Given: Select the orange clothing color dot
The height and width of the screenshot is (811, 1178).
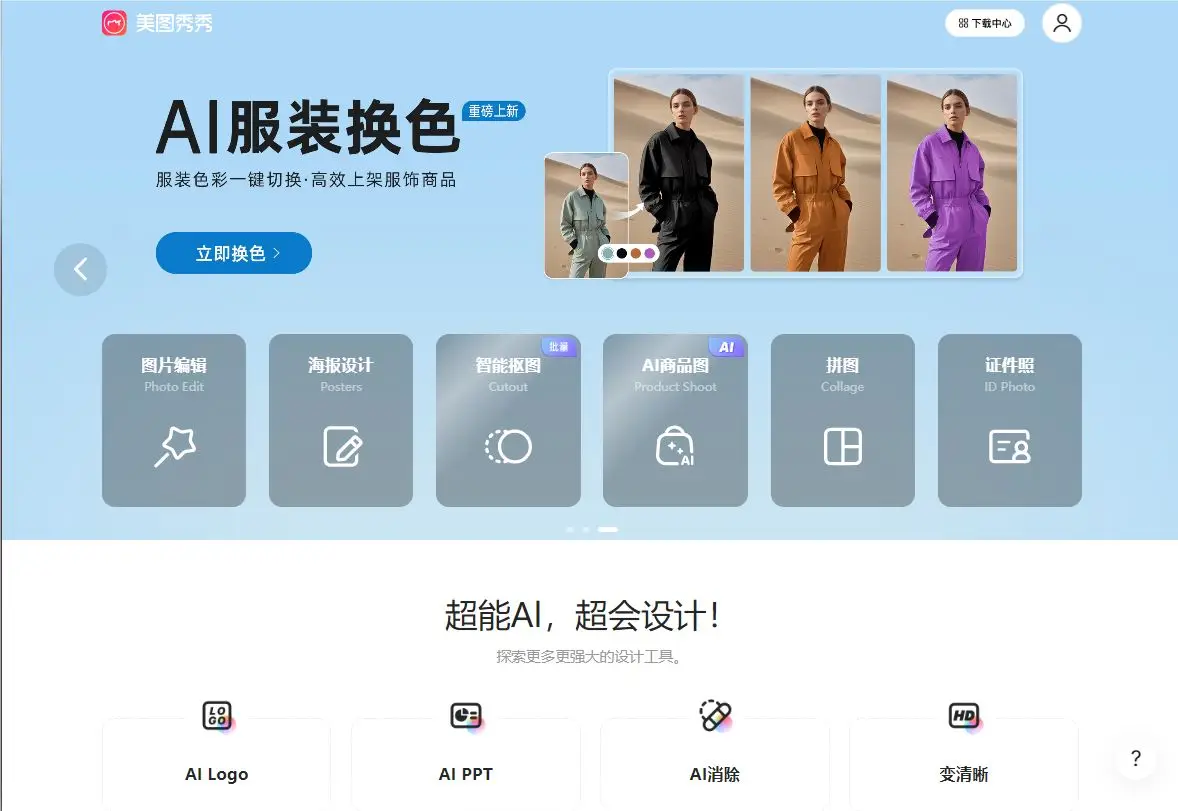Looking at the screenshot, I should coord(636,253).
